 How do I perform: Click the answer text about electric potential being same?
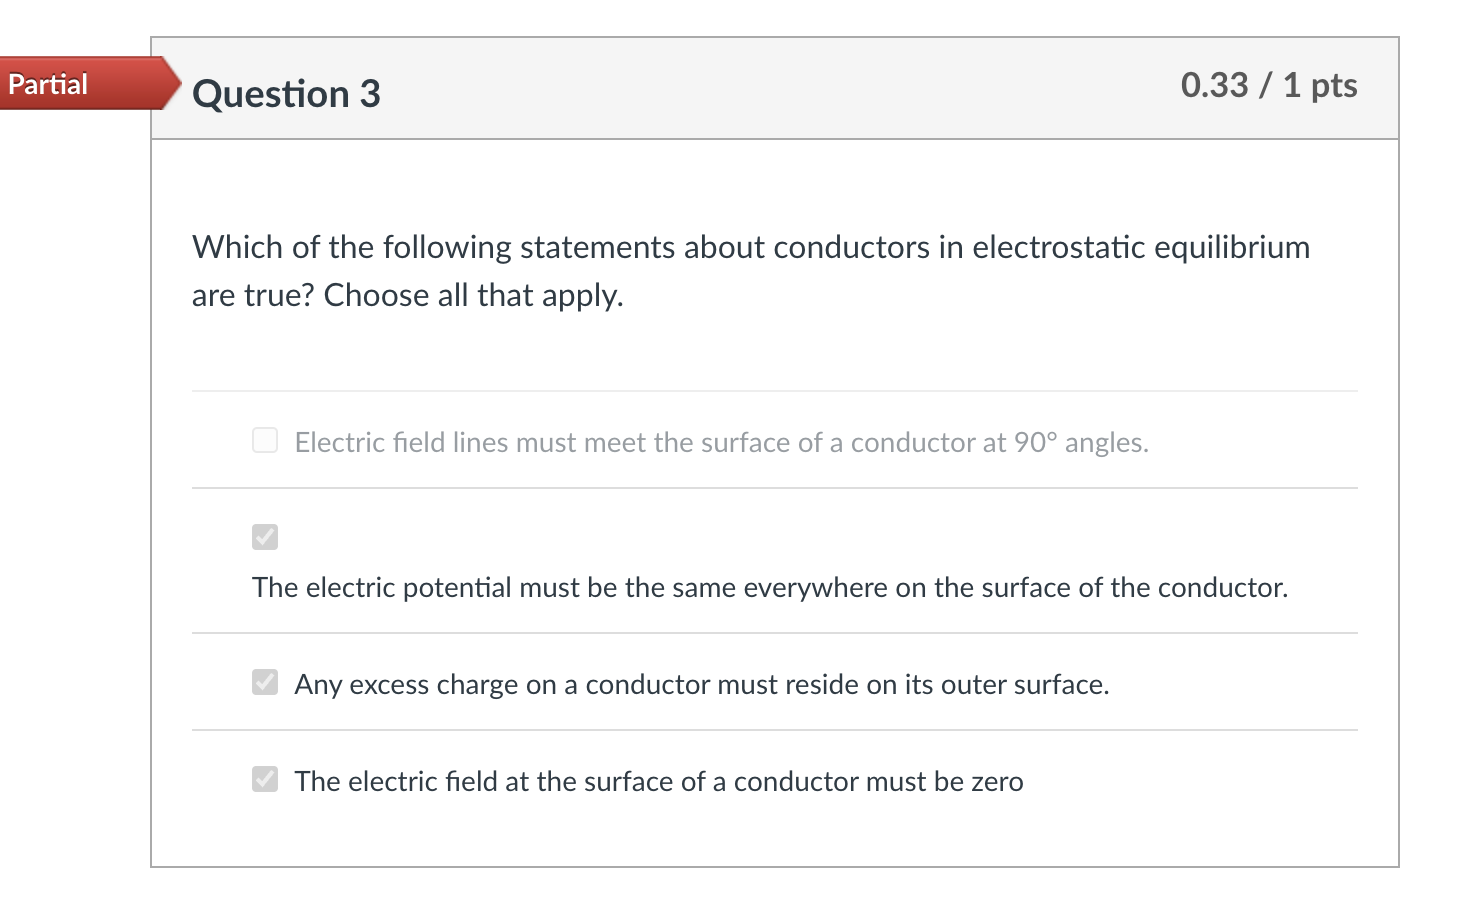[x=769, y=587]
